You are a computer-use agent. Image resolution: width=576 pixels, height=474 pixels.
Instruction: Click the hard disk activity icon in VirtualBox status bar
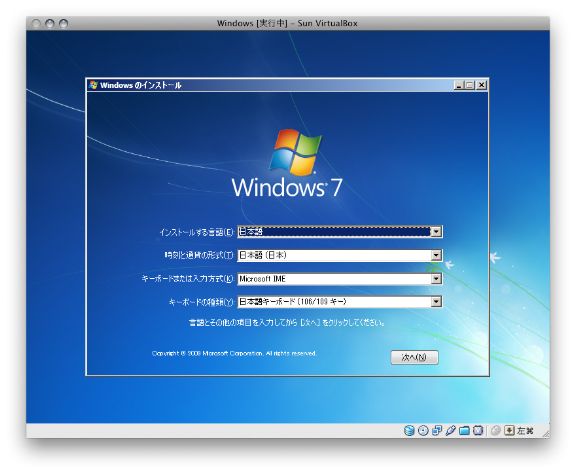409,431
